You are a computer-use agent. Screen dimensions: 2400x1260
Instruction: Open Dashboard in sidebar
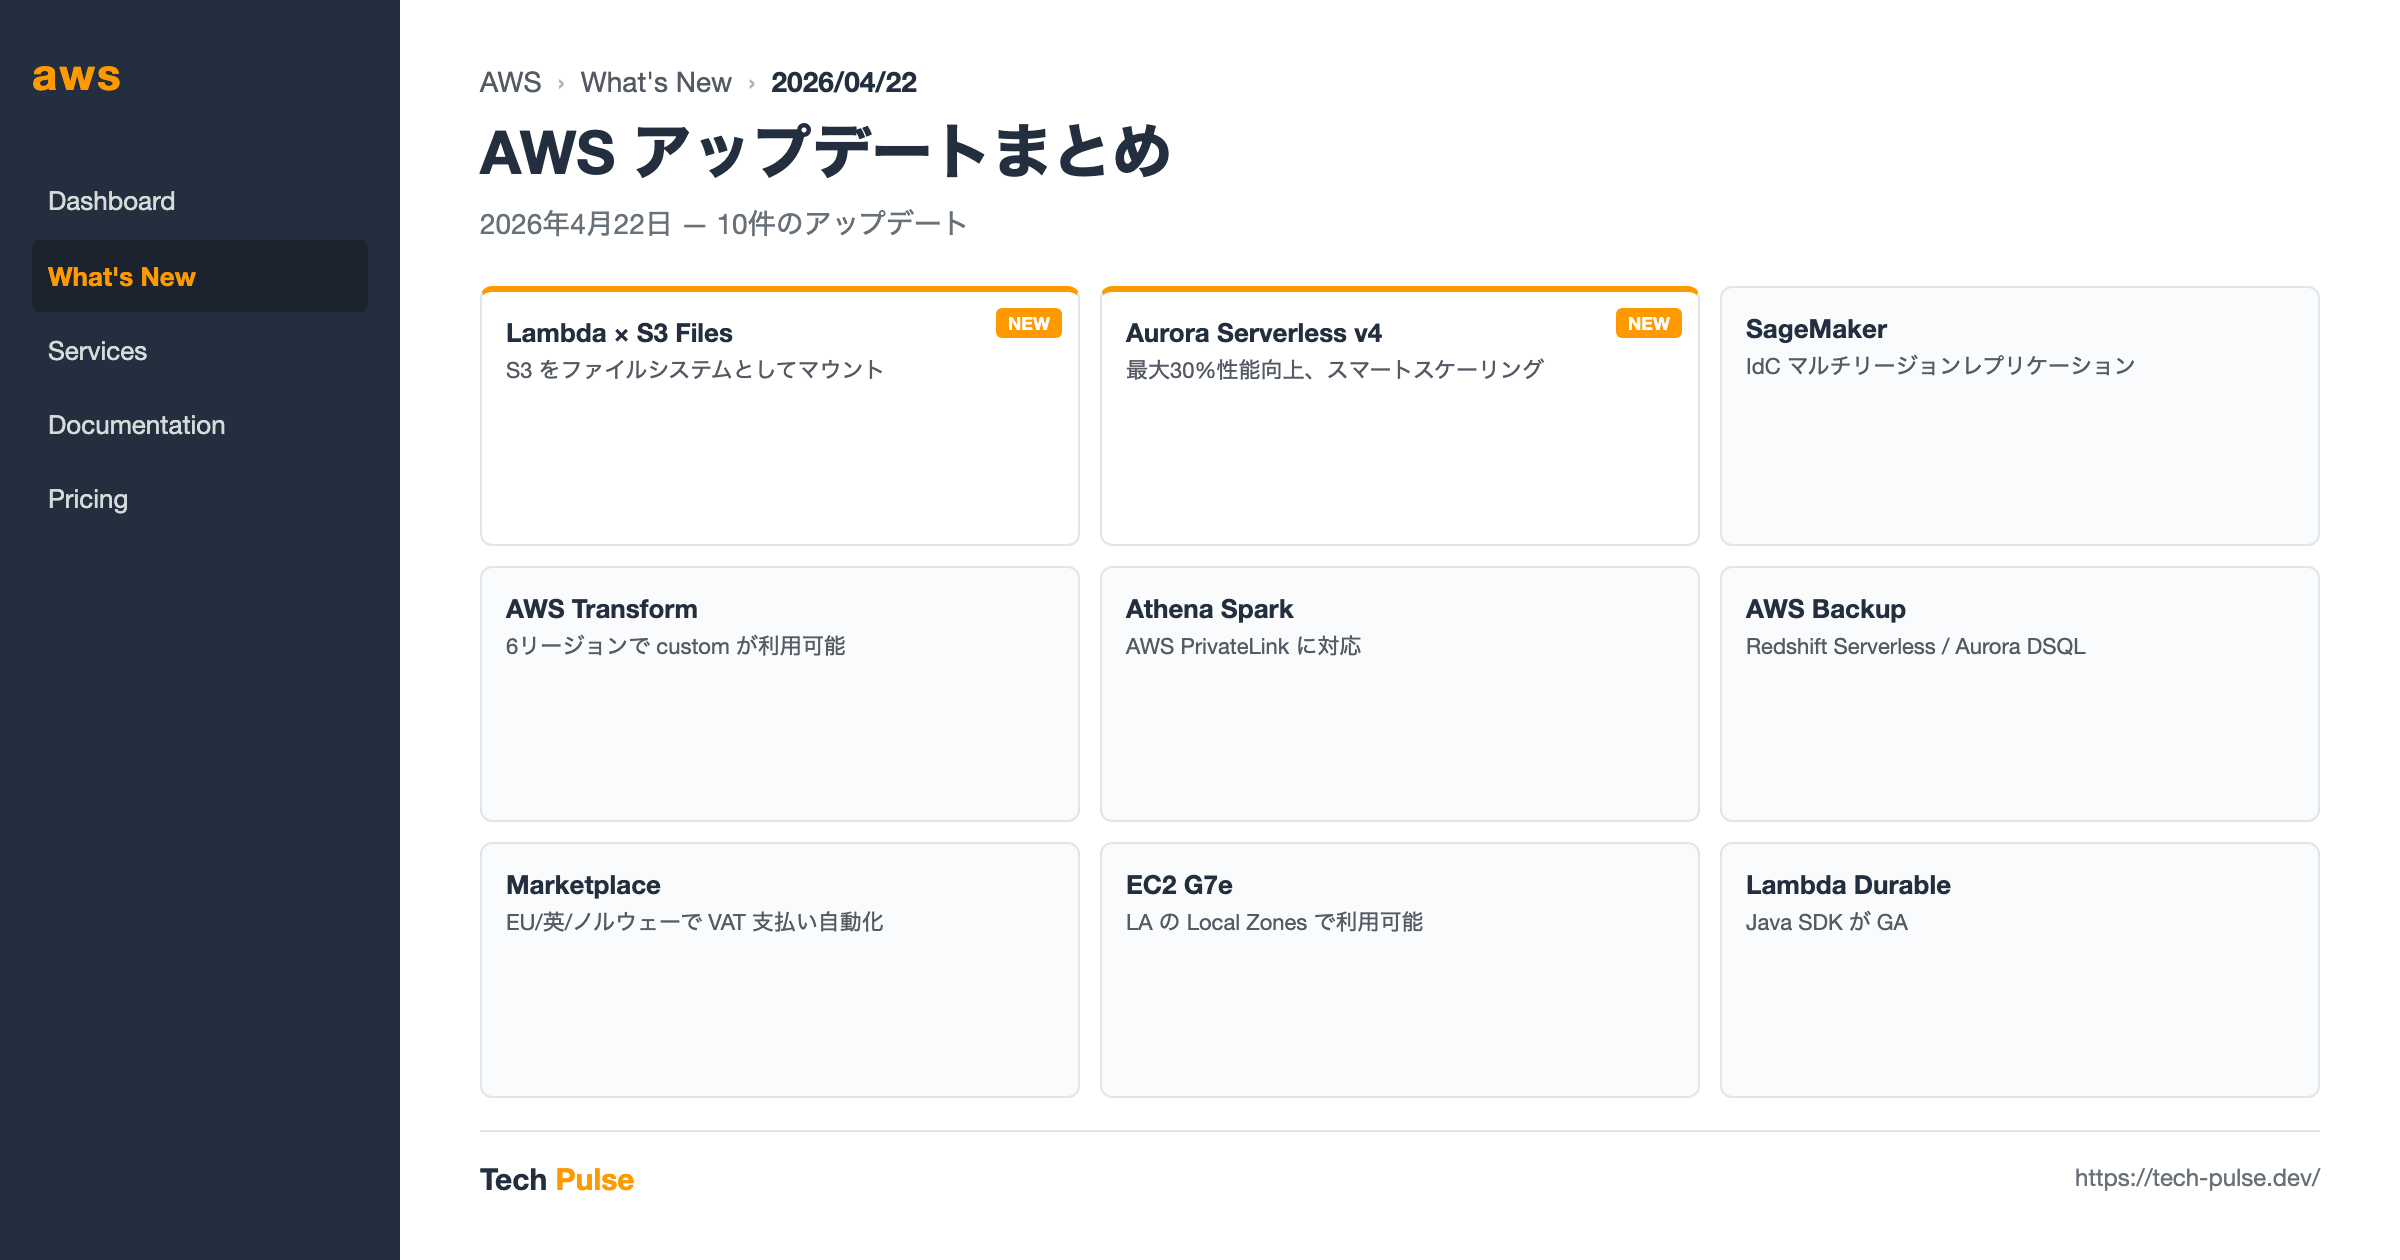pos(200,201)
